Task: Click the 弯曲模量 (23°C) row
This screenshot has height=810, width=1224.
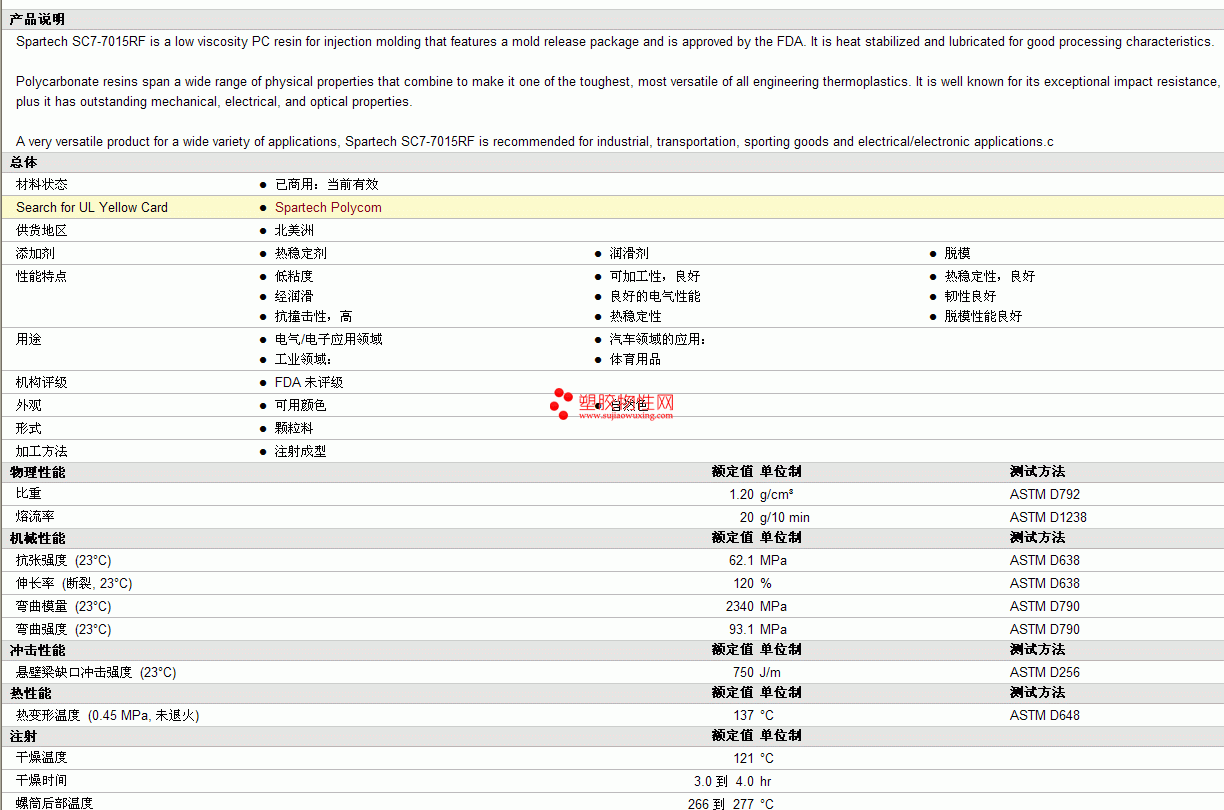Action: tap(612, 606)
